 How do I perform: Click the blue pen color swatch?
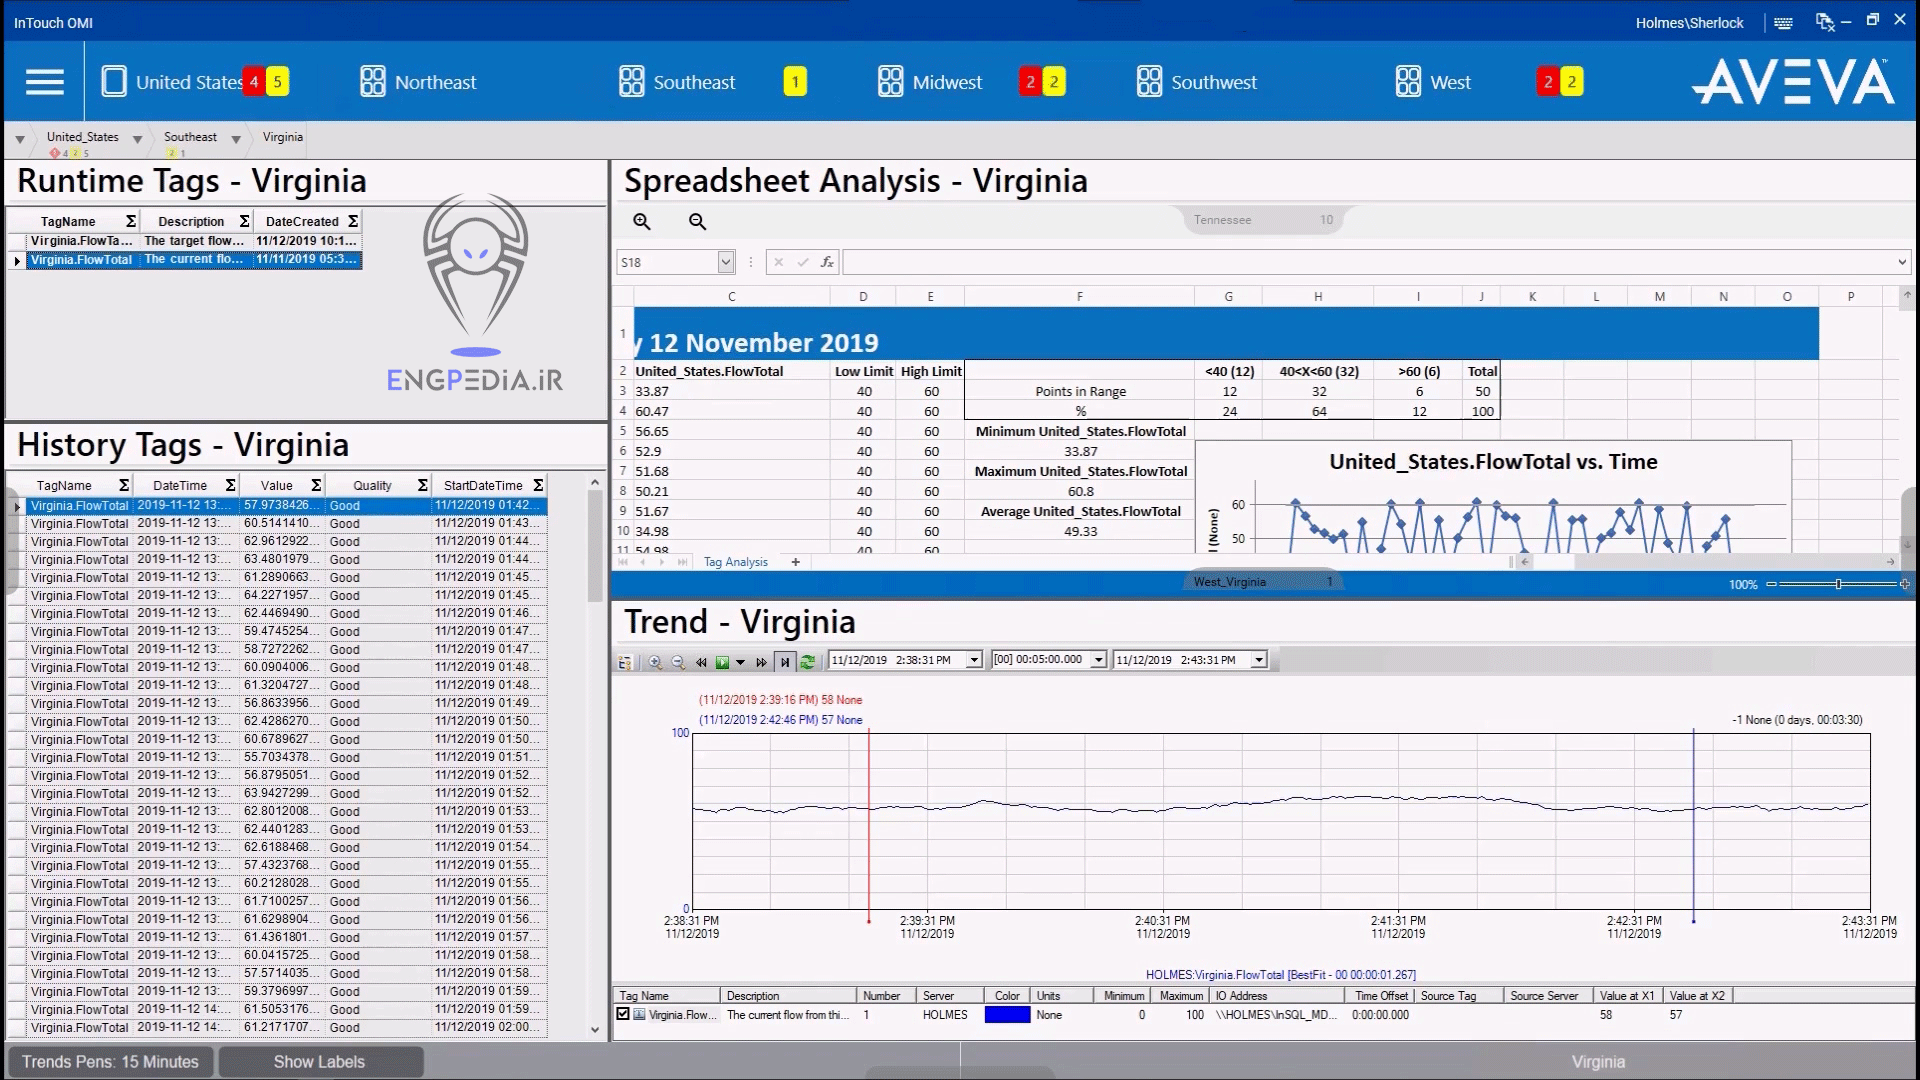1007,1014
